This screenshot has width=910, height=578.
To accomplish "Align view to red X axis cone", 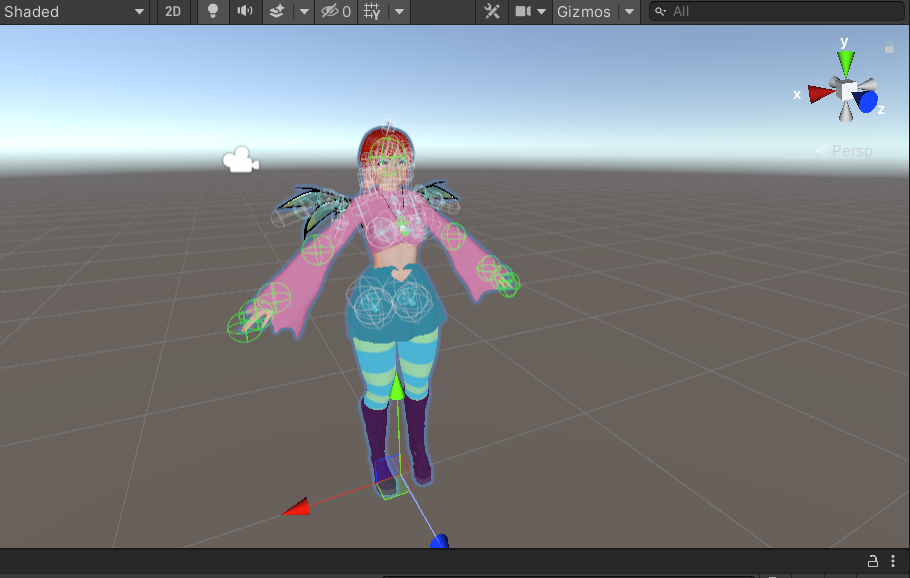I will pos(821,94).
